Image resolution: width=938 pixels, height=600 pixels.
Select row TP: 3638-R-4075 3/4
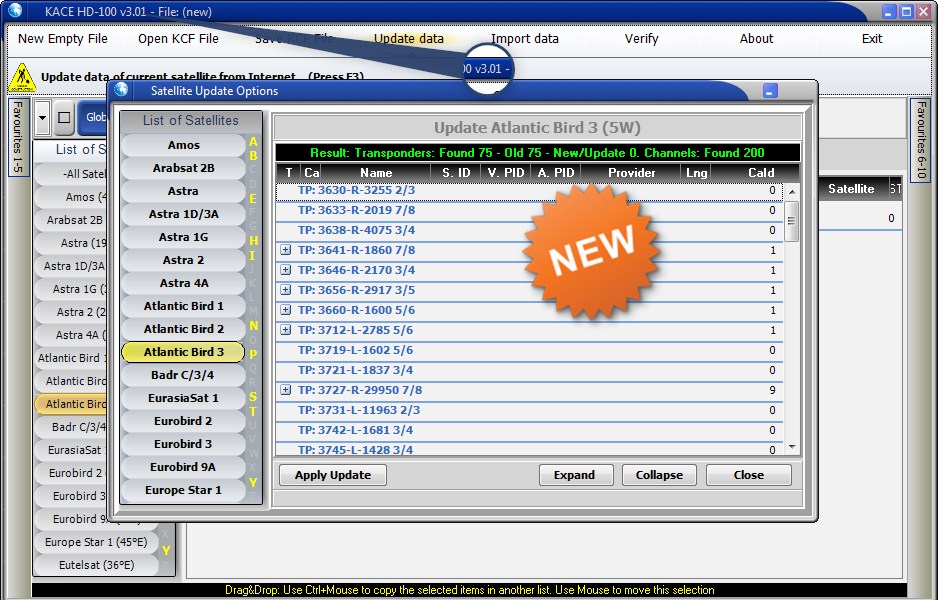pyautogui.click(x=529, y=230)
